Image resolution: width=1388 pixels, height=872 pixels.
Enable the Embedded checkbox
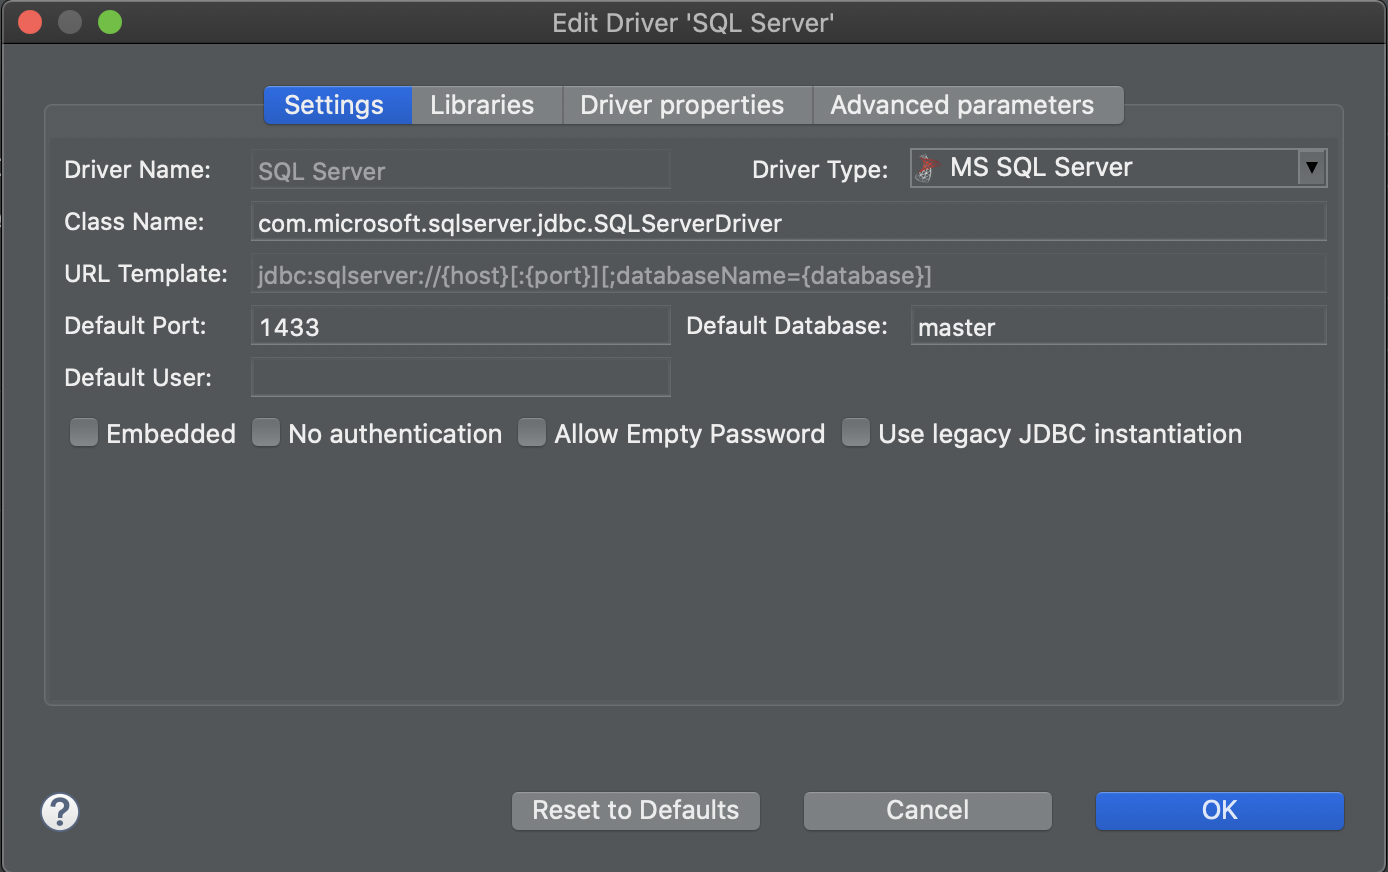click(x=84, y=432)
